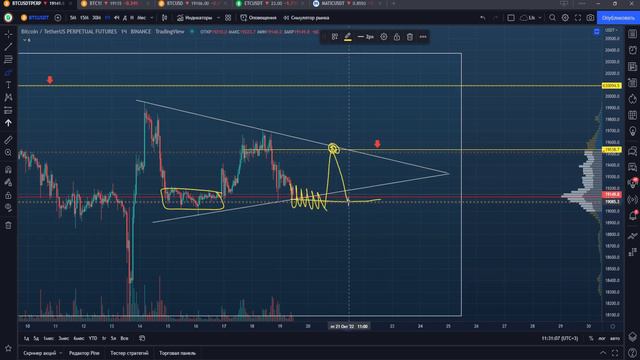This screenshot has width=640, height=360.
Task: Take a chart snapshot with camera
Action: point(591,18)
